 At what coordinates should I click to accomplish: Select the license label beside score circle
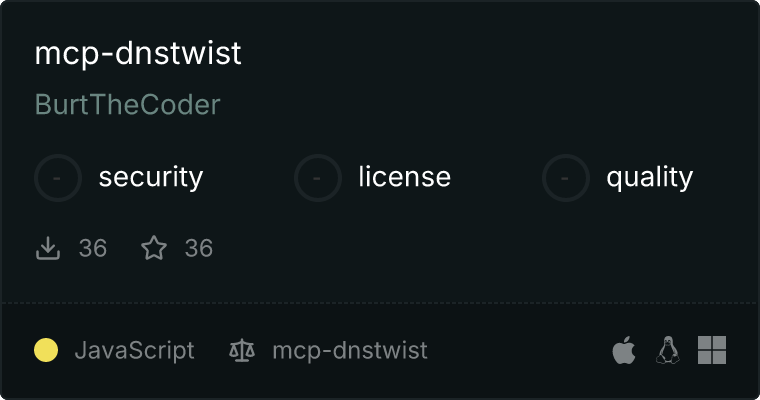pos(405,176)
